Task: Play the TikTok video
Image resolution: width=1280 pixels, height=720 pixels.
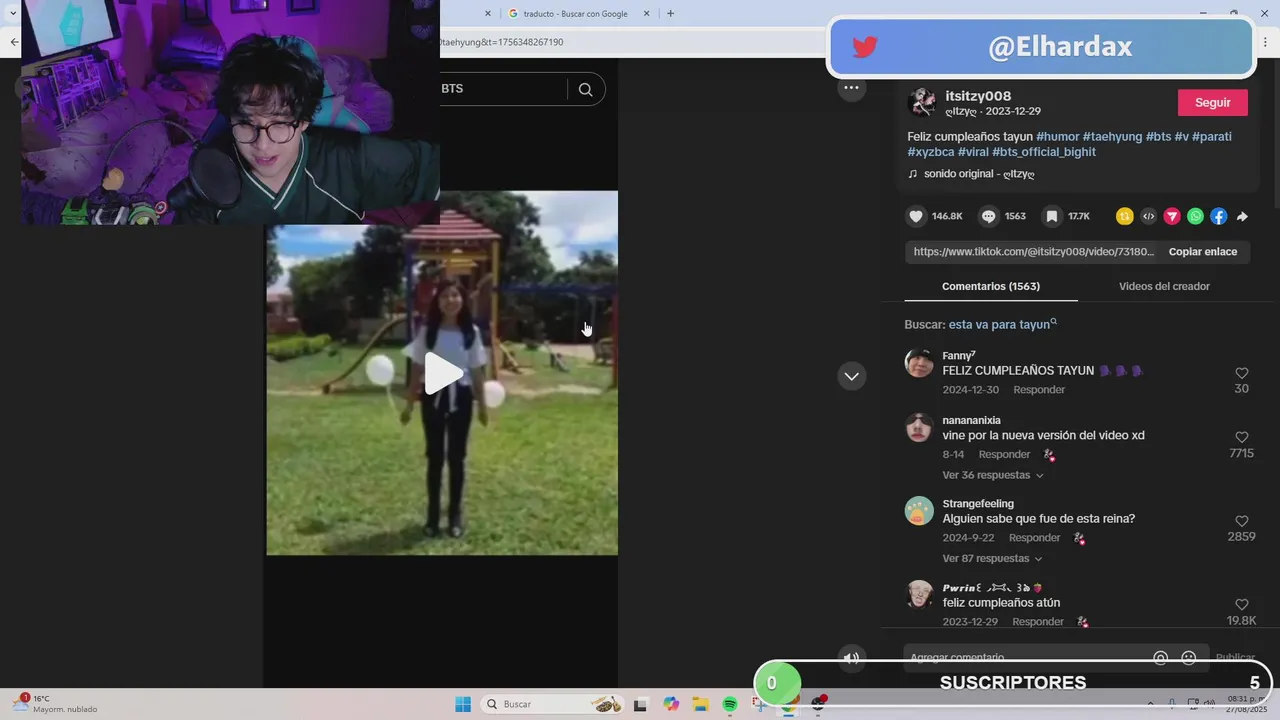Action: click(443, 373)
